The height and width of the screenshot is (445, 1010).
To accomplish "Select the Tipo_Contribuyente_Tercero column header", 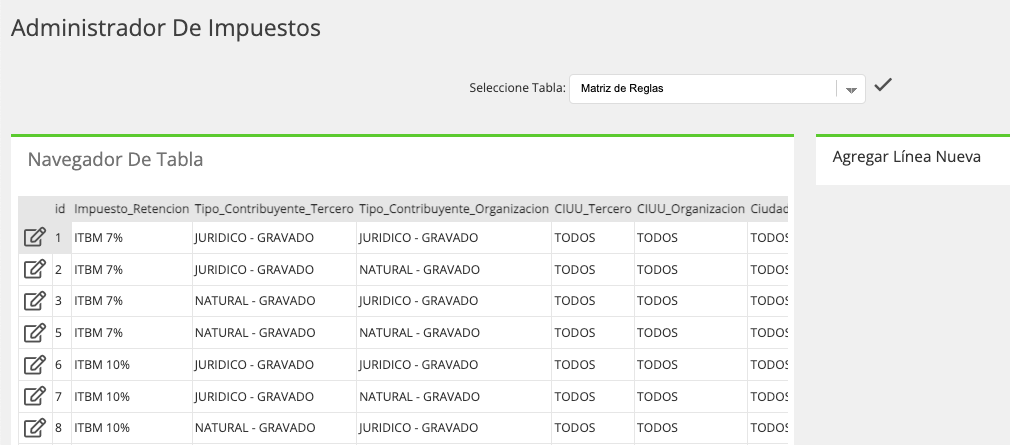I will point(274,209).
